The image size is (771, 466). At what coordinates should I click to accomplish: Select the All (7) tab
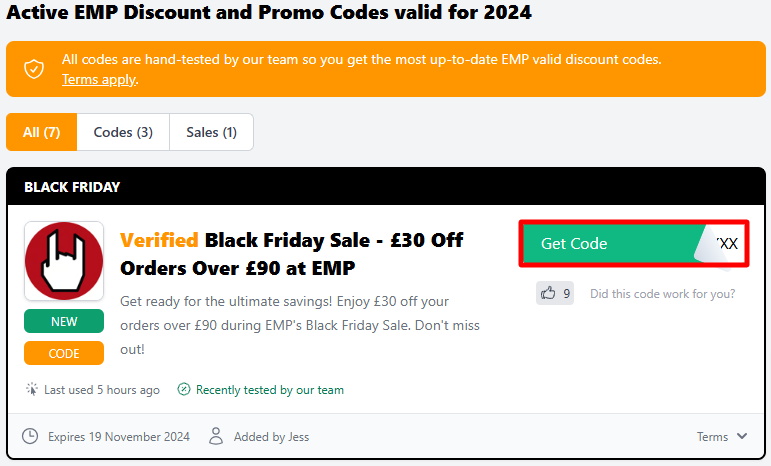pyautogui.click(x=41, y=132)
